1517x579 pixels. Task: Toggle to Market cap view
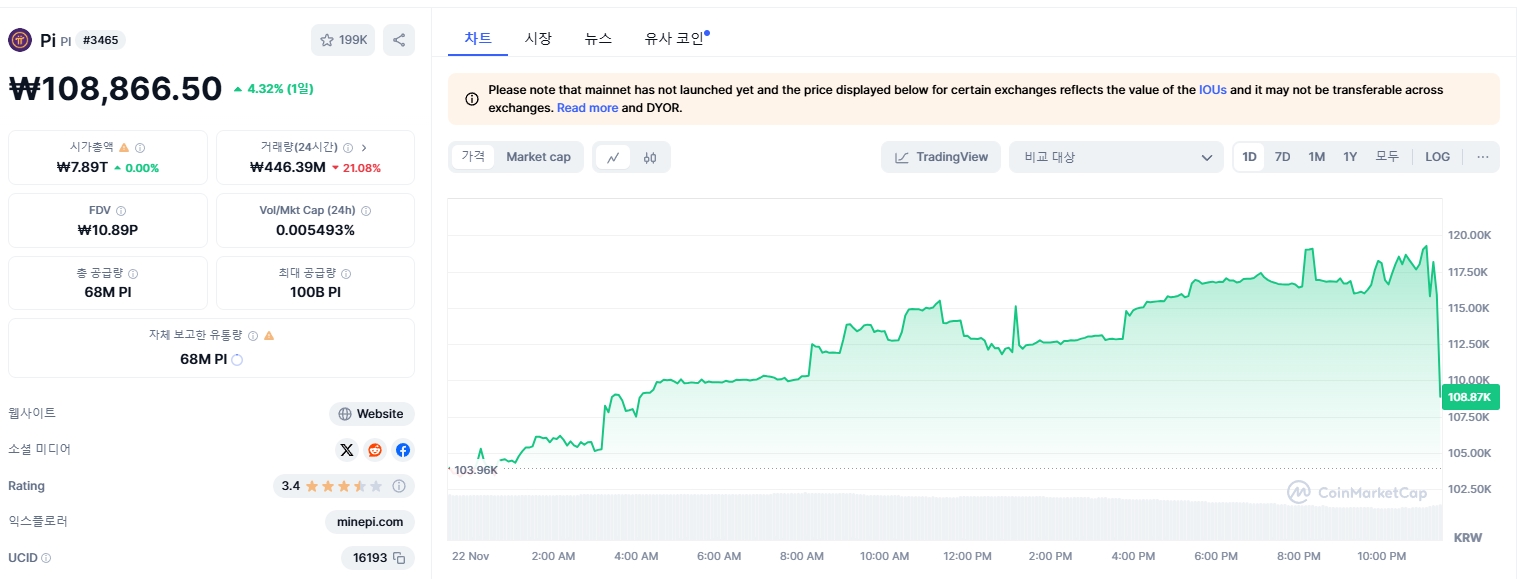pos(538,157)
